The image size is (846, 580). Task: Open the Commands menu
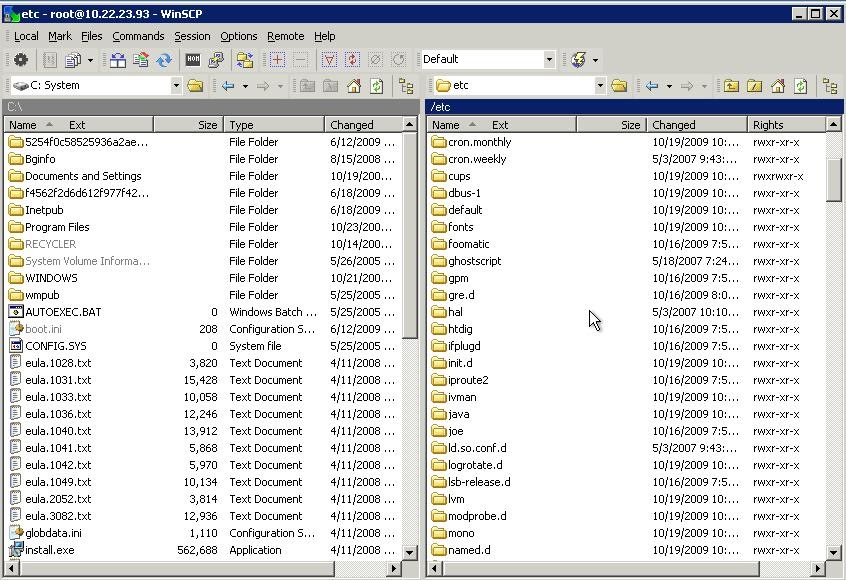[x=138, y=36]
